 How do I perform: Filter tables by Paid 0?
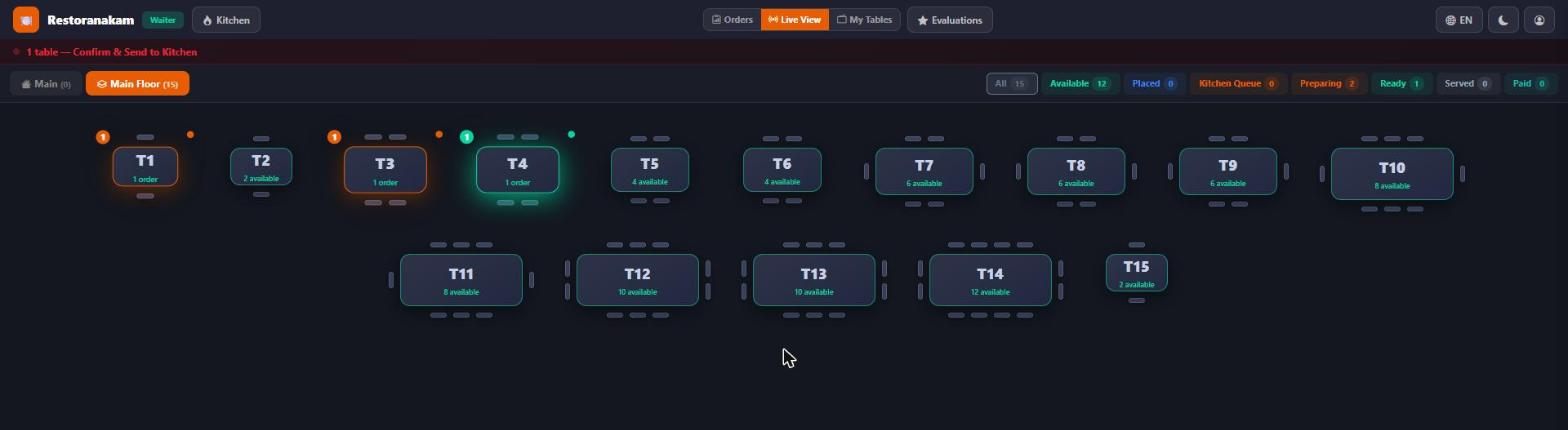tap(1529, 84)
